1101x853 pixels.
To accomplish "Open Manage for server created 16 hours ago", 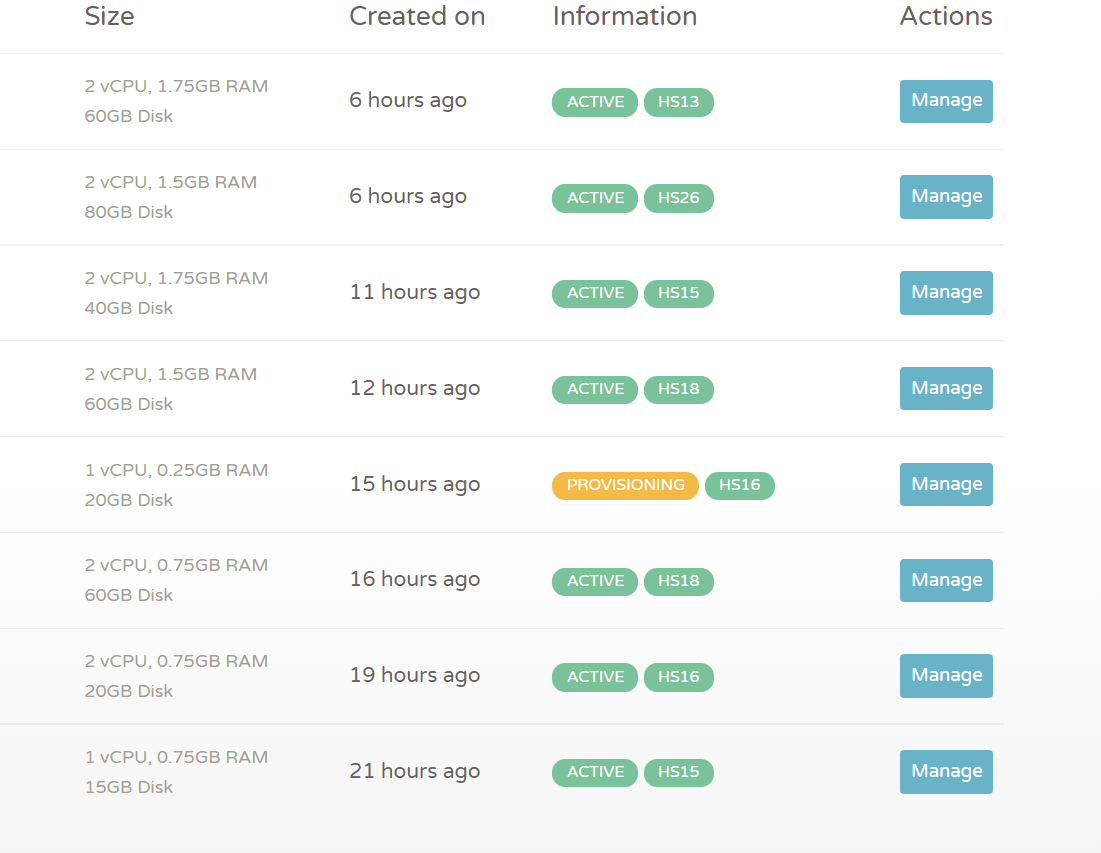I will click(945, 580).
